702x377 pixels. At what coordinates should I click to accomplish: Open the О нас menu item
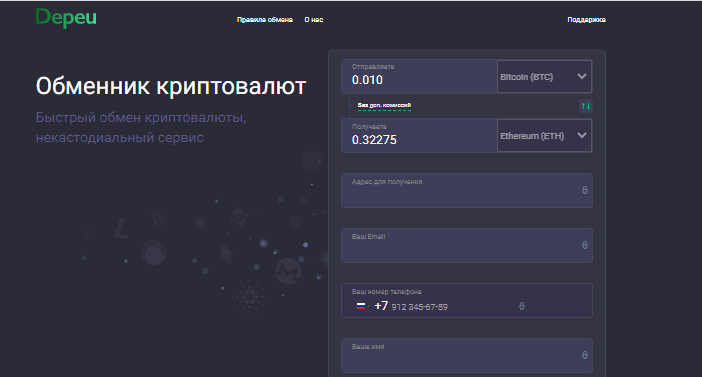point(314,20)
